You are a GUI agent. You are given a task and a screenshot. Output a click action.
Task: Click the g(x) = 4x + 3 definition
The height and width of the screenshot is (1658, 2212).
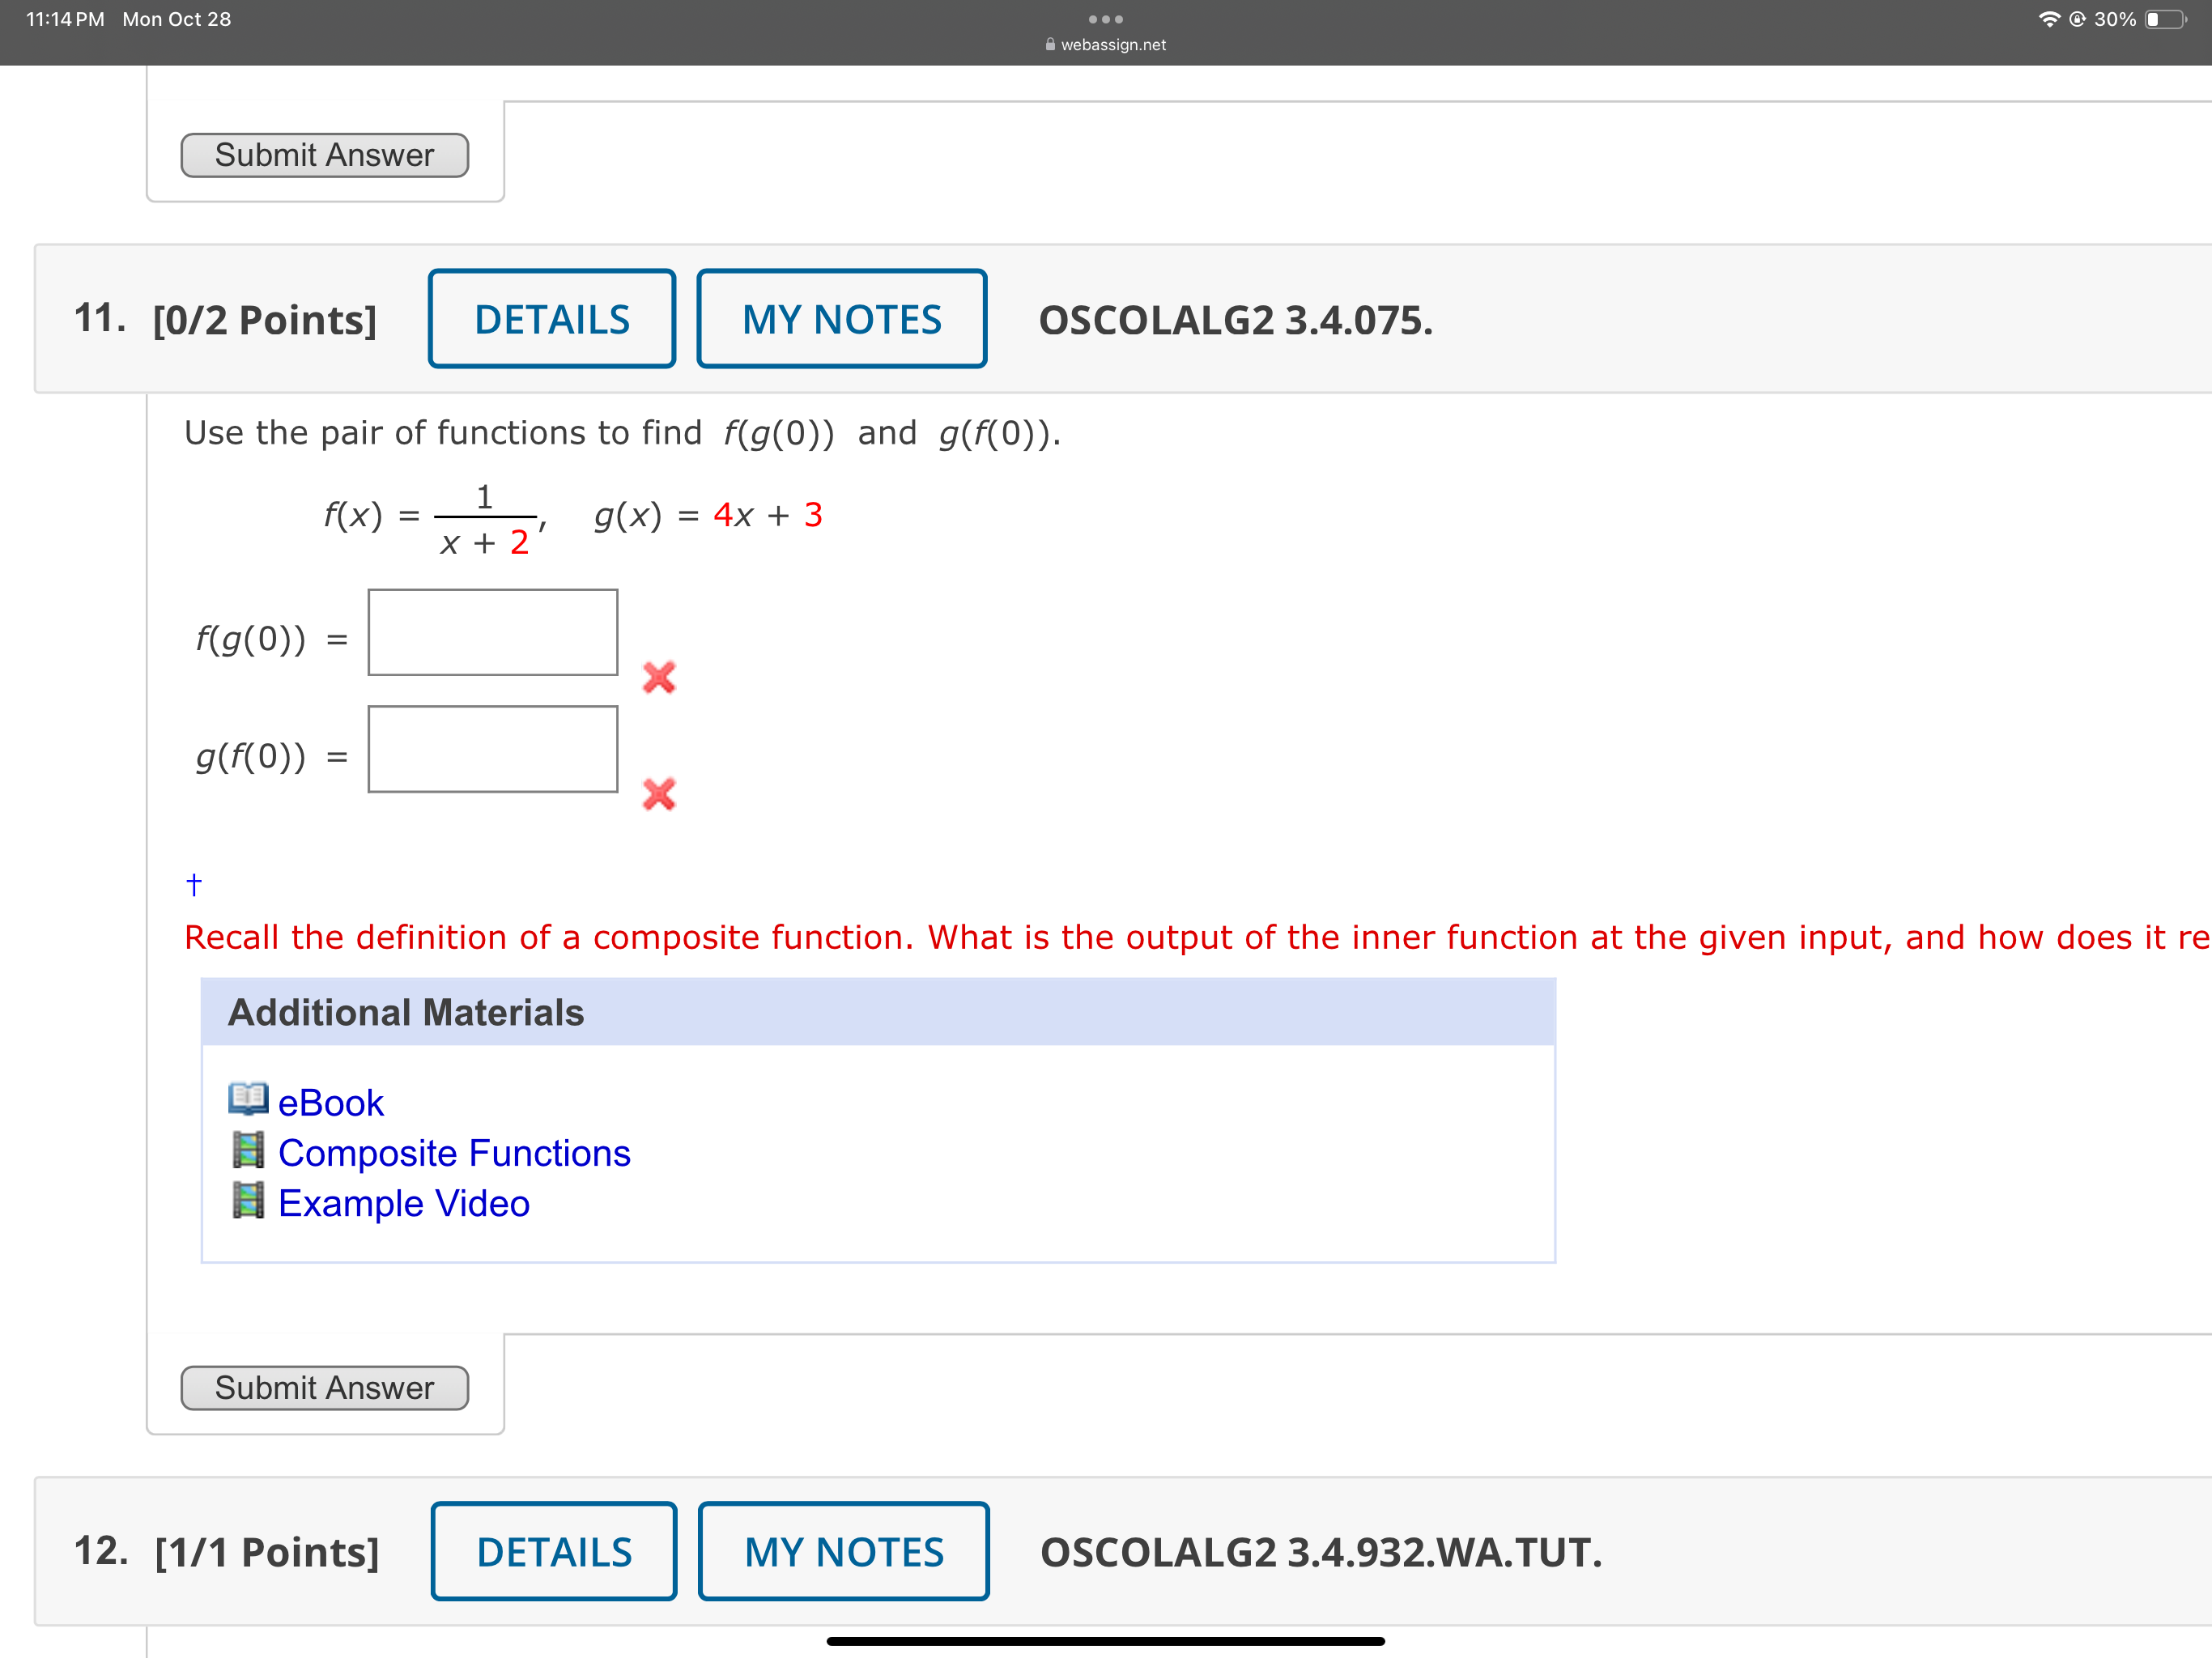[708, 515]
